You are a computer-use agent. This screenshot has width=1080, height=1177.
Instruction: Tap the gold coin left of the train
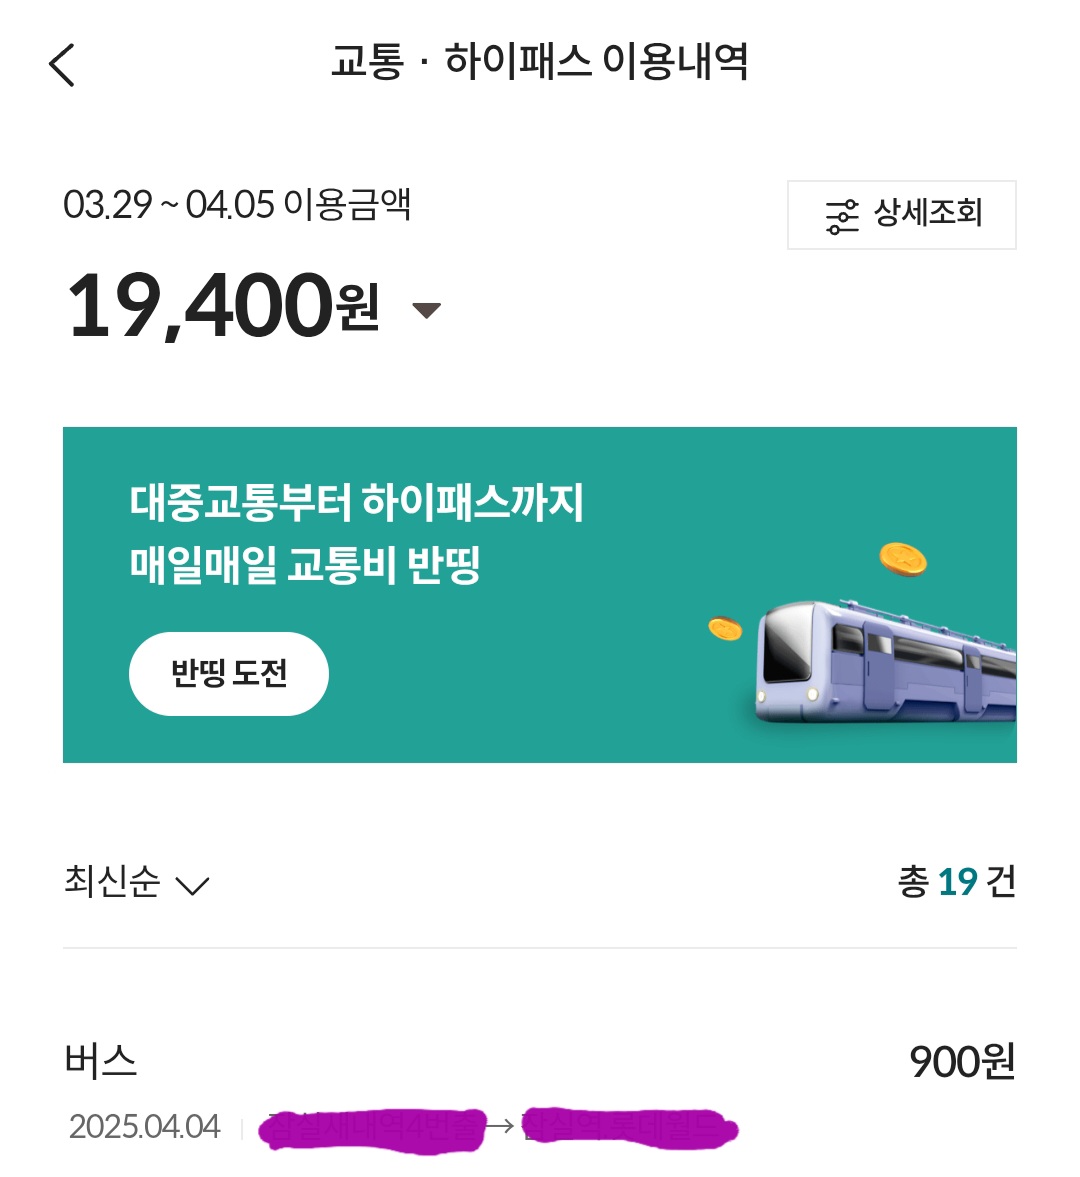coord(725,629)
